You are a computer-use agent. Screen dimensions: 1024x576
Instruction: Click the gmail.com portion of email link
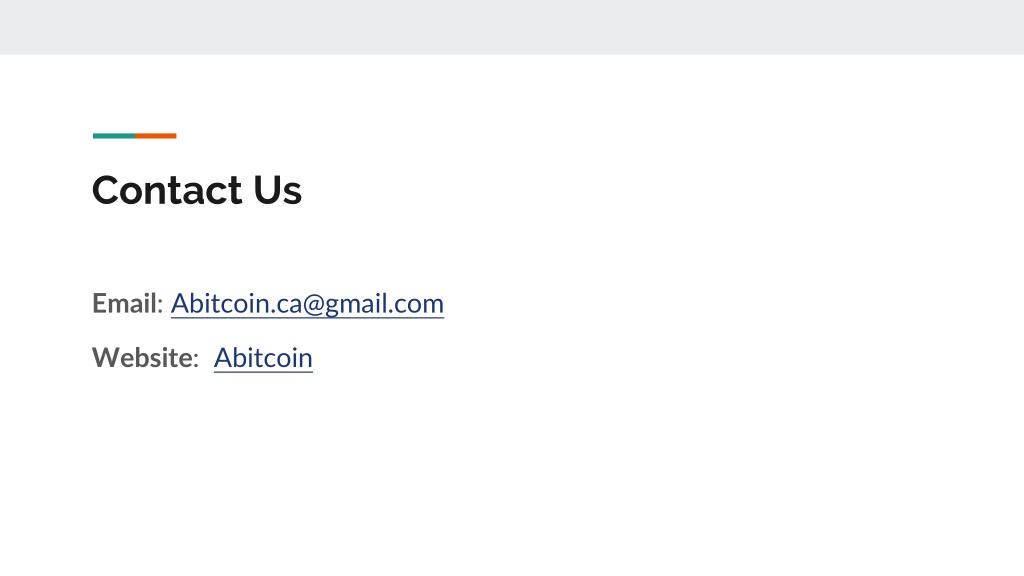tap(385, 304)
